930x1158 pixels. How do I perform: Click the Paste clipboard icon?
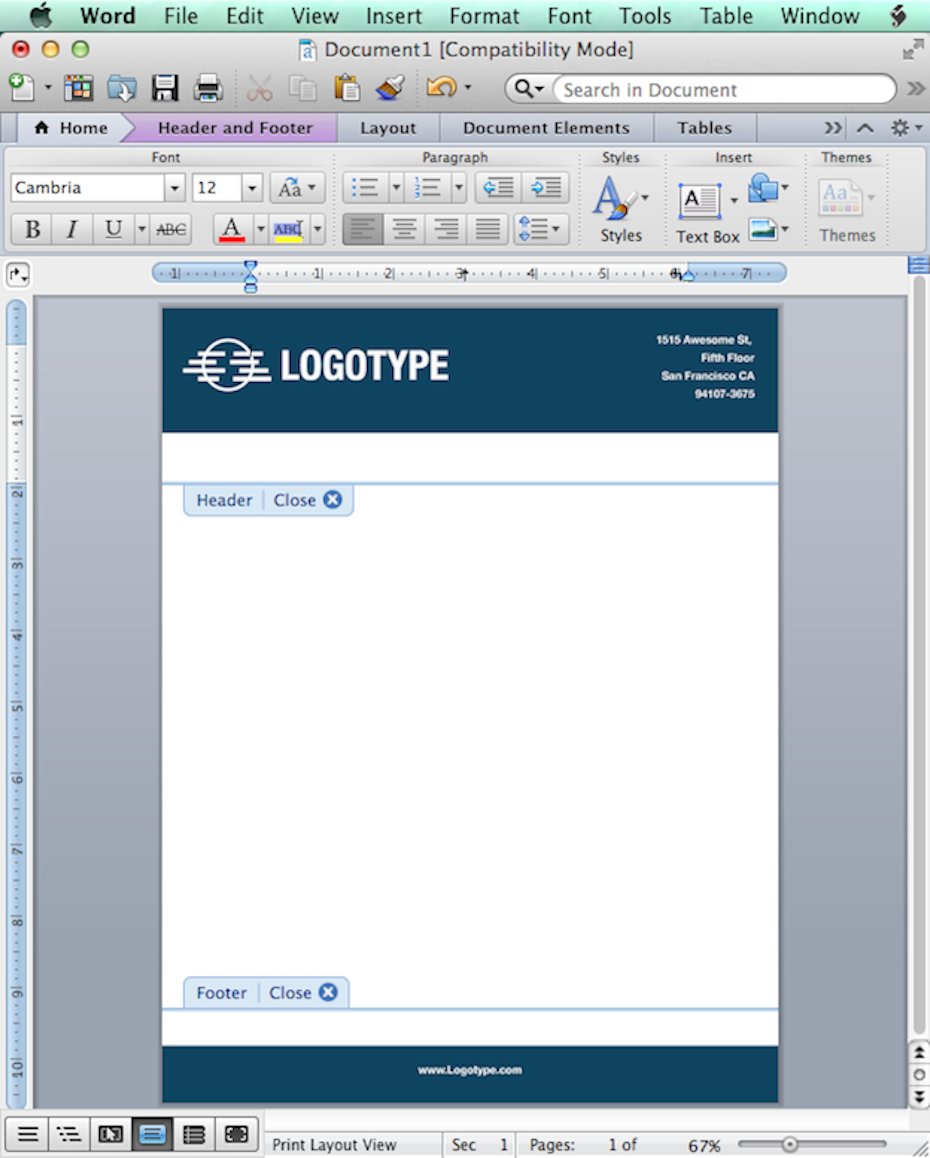click(x=347, y=89)
